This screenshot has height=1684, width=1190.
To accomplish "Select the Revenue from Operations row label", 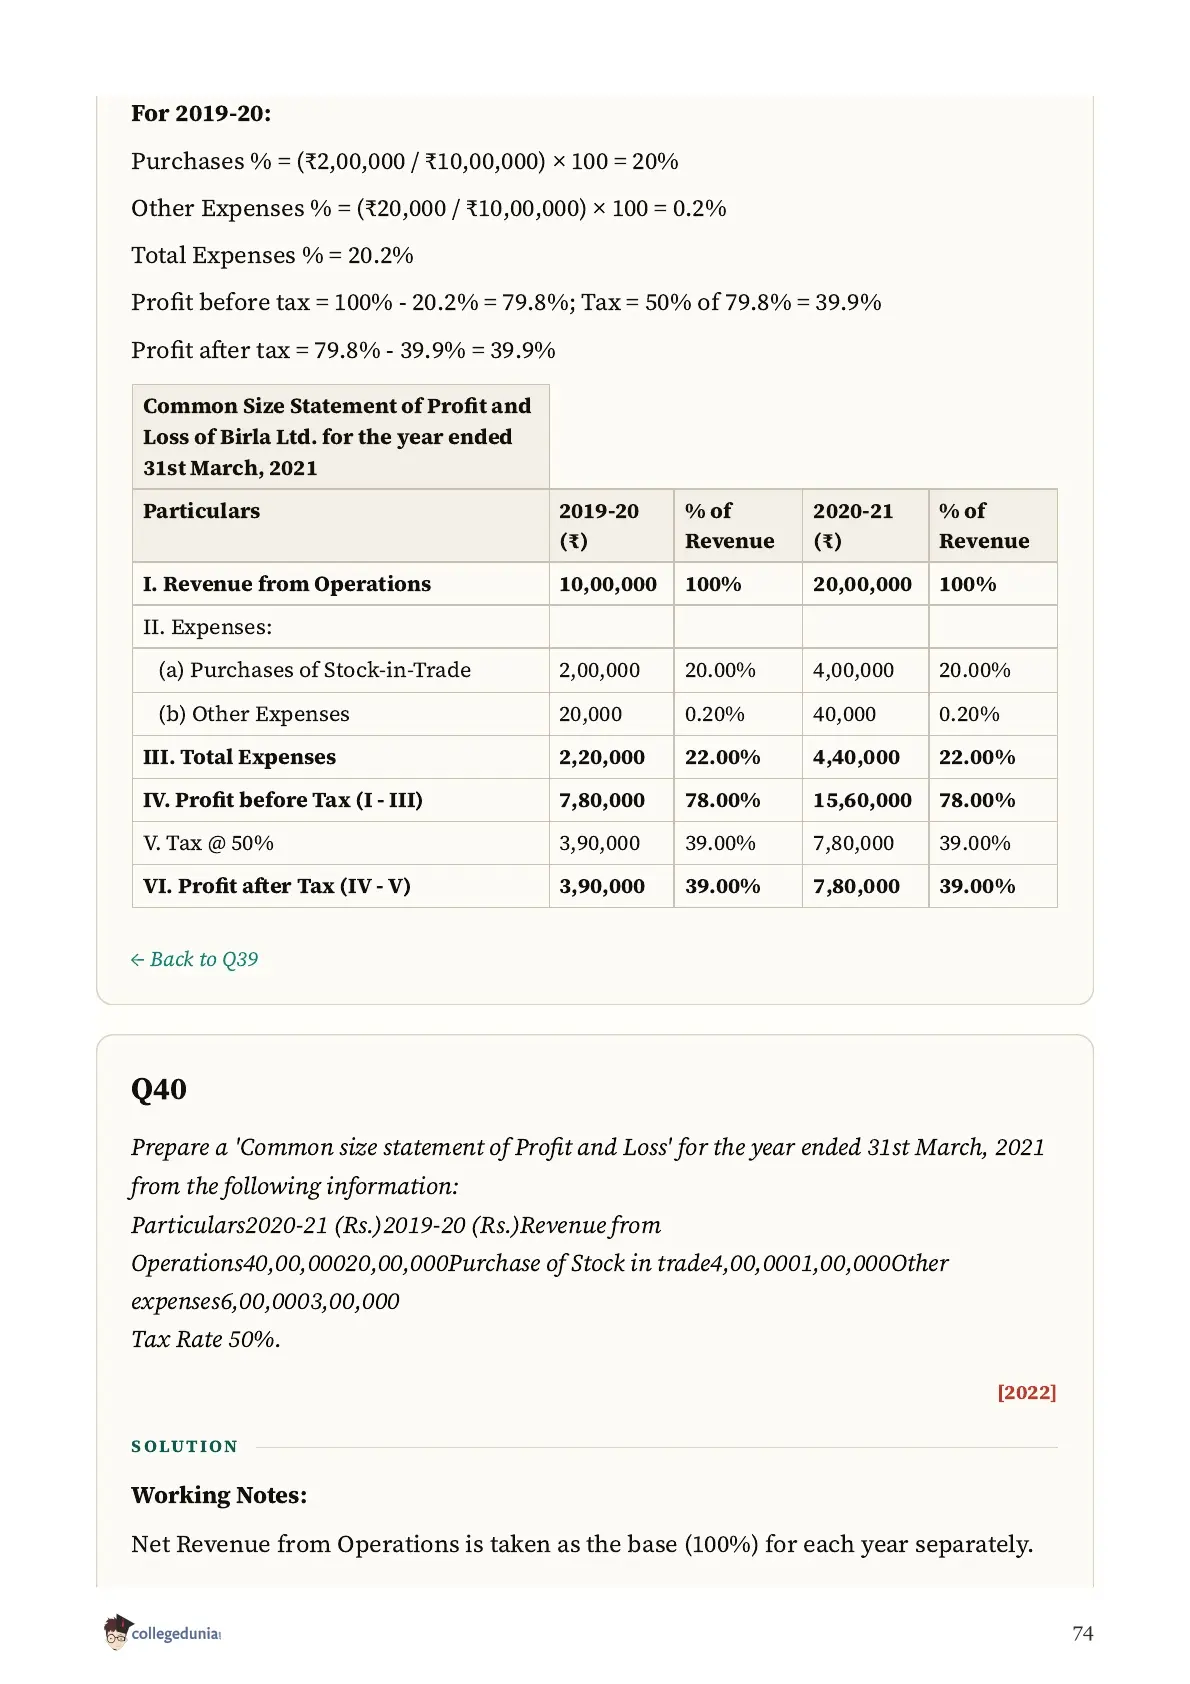I will click(x=287, y=584).
